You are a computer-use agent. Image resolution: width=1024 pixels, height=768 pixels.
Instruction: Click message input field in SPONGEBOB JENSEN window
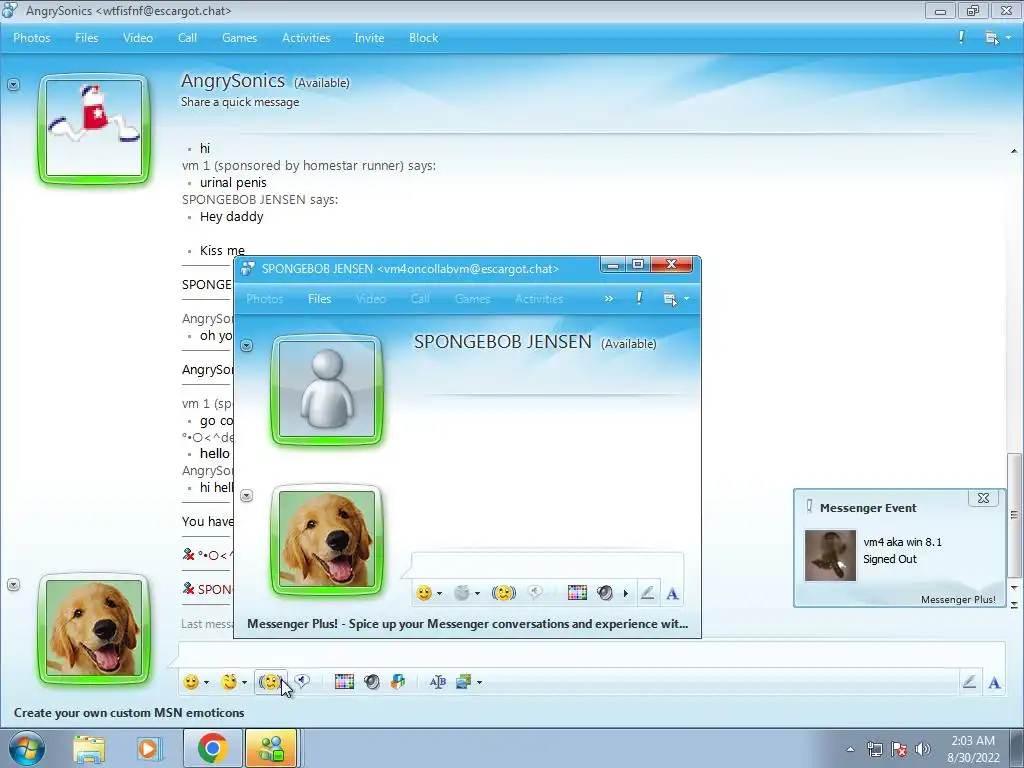click(x=547, y=564)
